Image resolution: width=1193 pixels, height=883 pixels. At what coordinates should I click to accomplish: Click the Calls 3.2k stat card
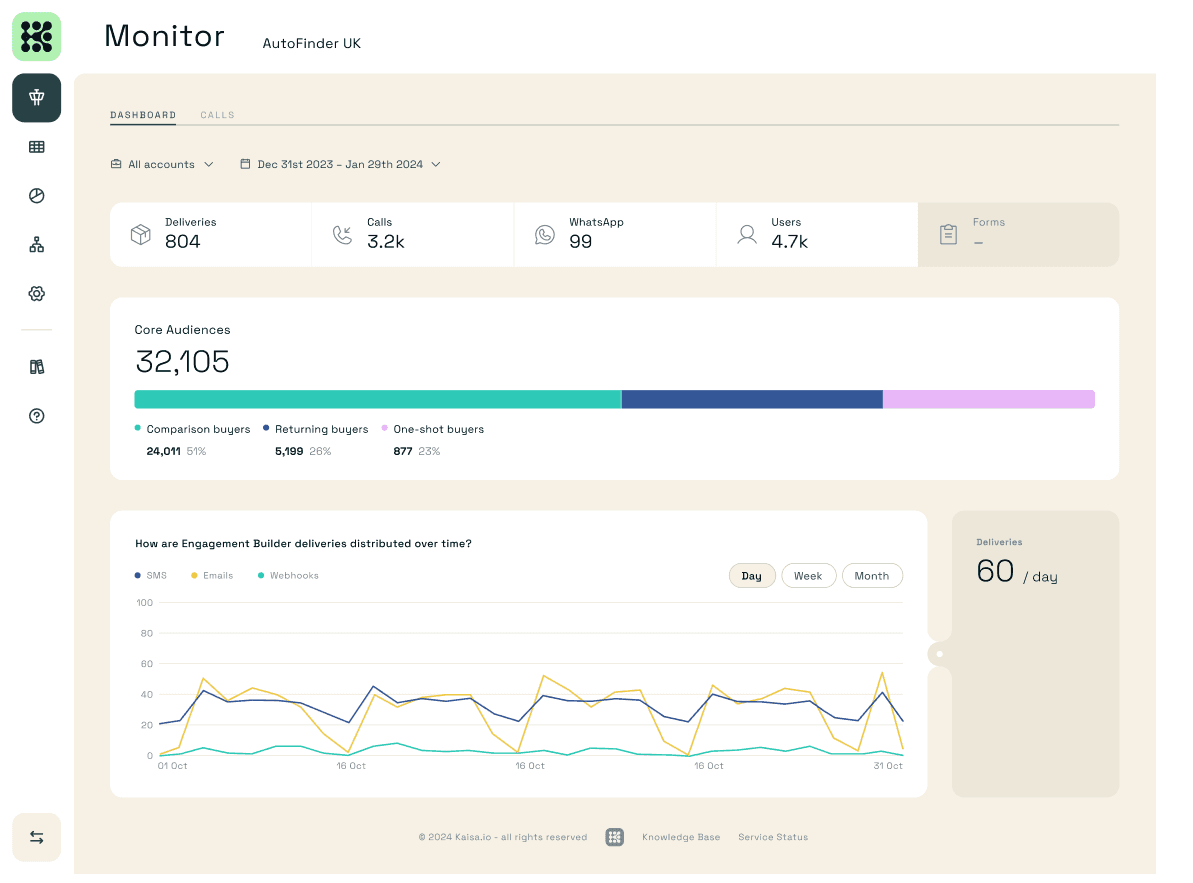coord(413,234)
